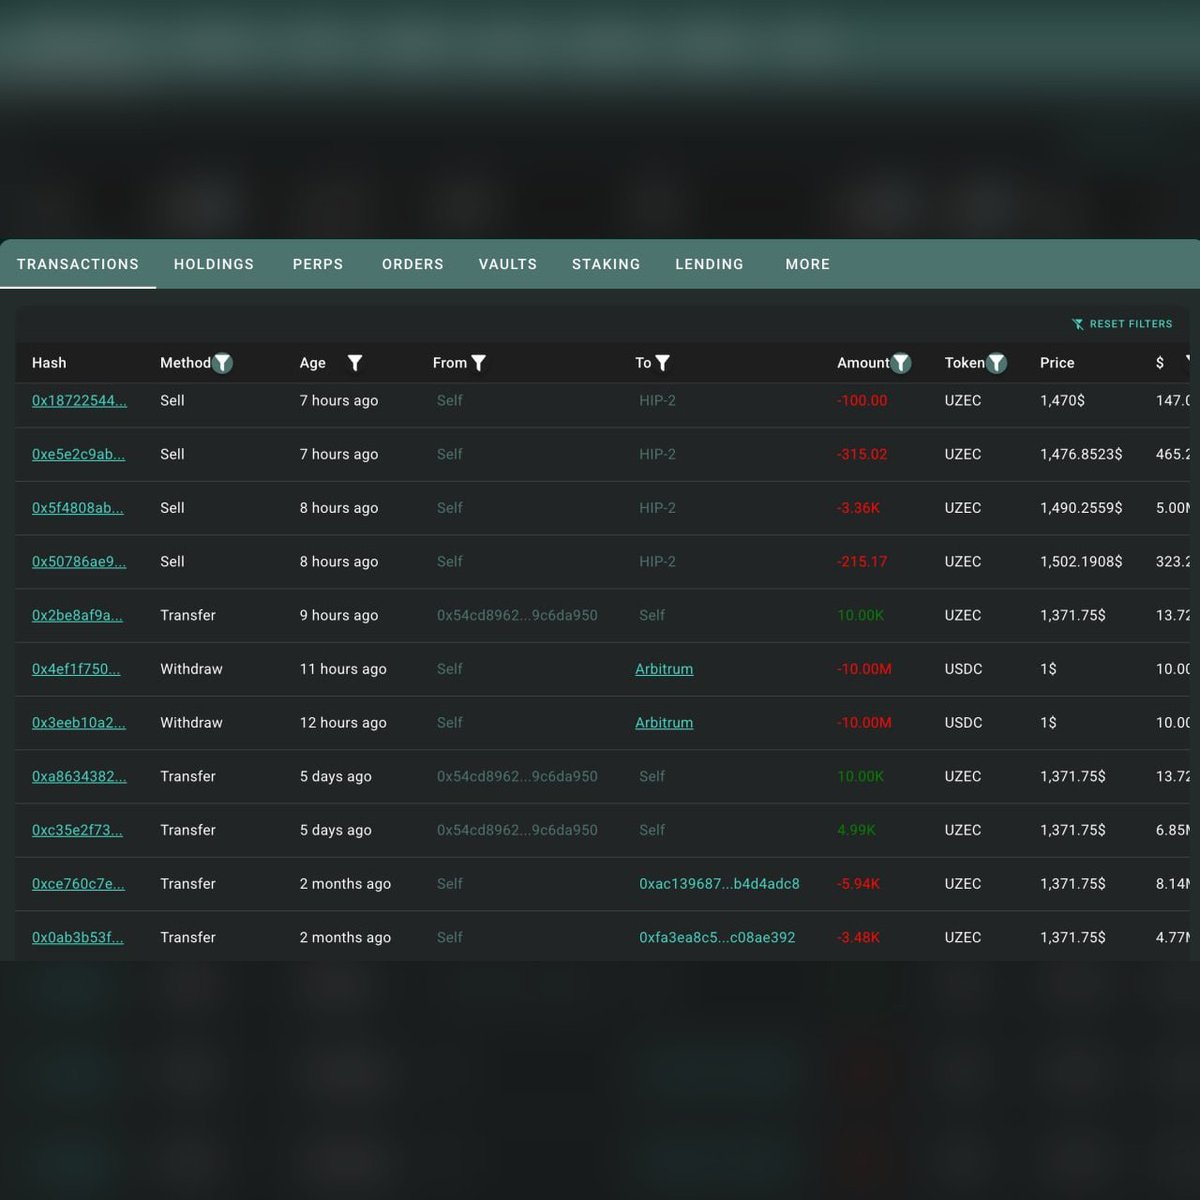Click the price 1,490.2559$
This screenshot has height=1200, width=1200.
coord(1081,508)
